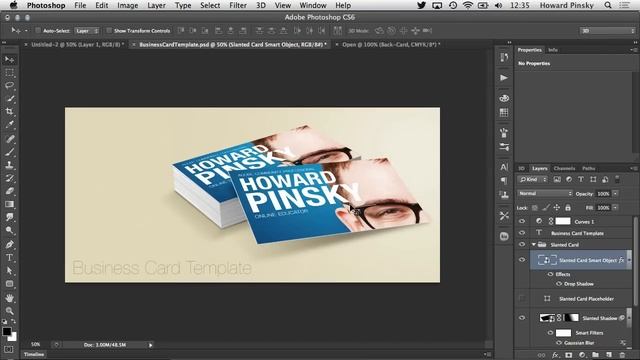Image resolution: width=640 pixels, height=360 pixels.
Task: Click the link layers icon
Action: click(x=542, y=355)
